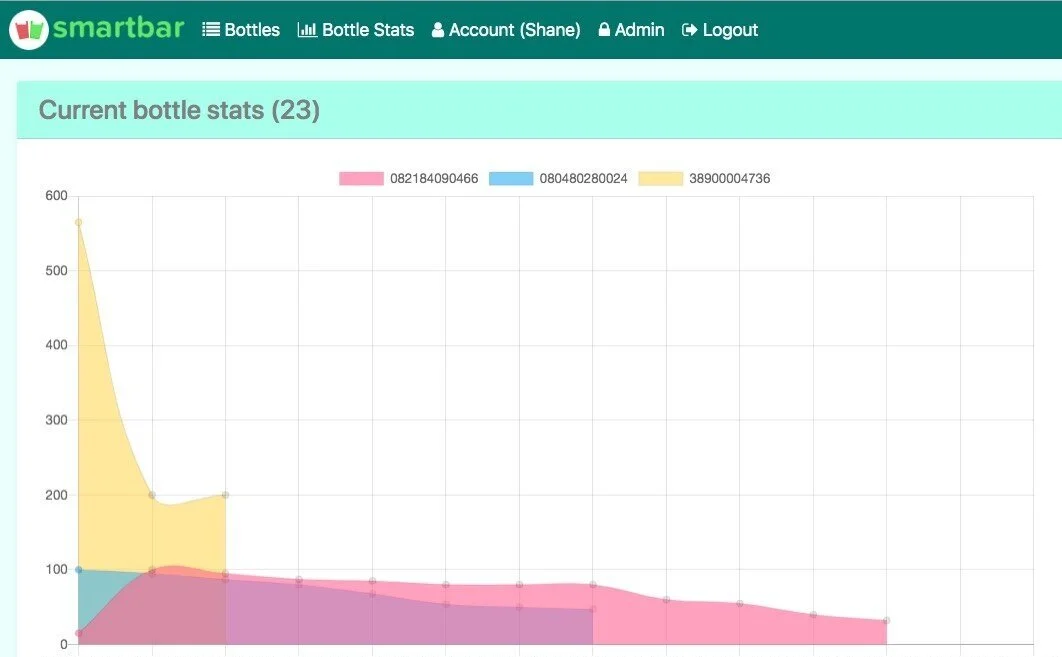Click the person icon beside Account (Shane)
The height and width of the screenshot is (657, 1062).
[438, 29]
